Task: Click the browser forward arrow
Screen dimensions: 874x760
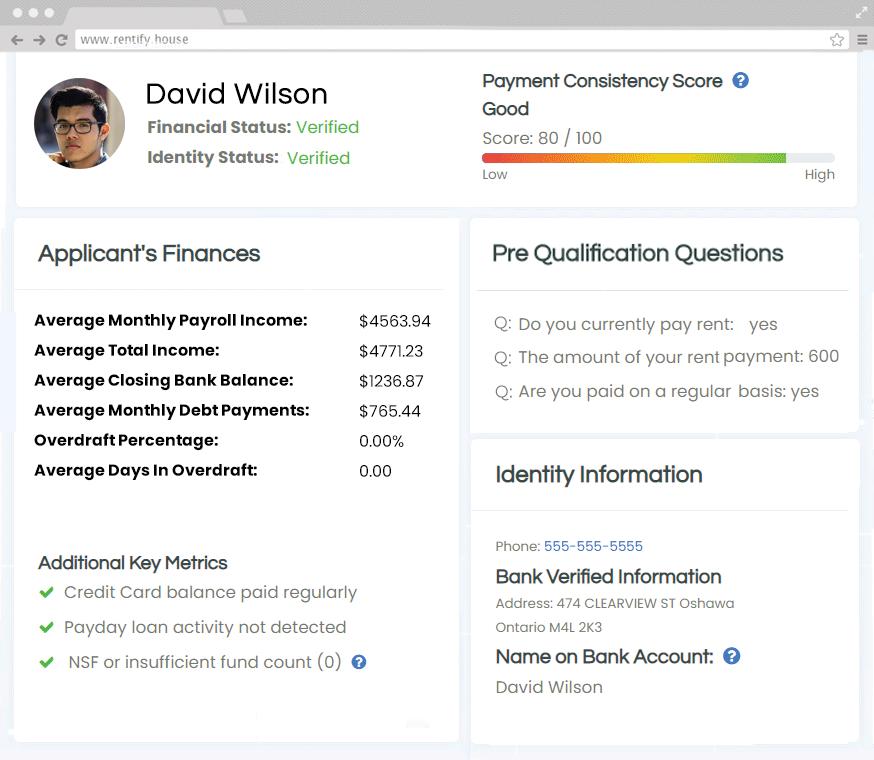Action: [x=39, y=40]
